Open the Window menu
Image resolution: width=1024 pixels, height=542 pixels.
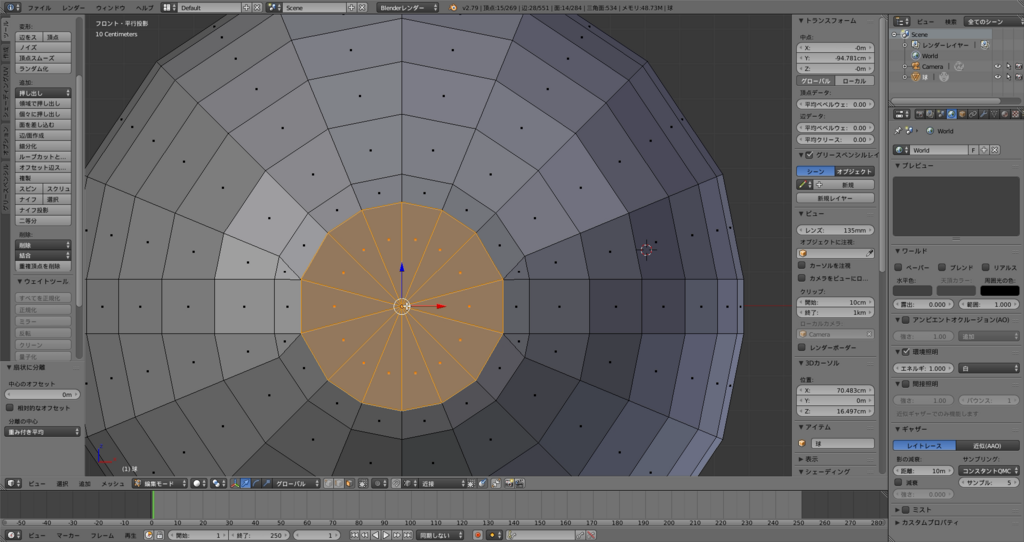(x=110, y=8)
